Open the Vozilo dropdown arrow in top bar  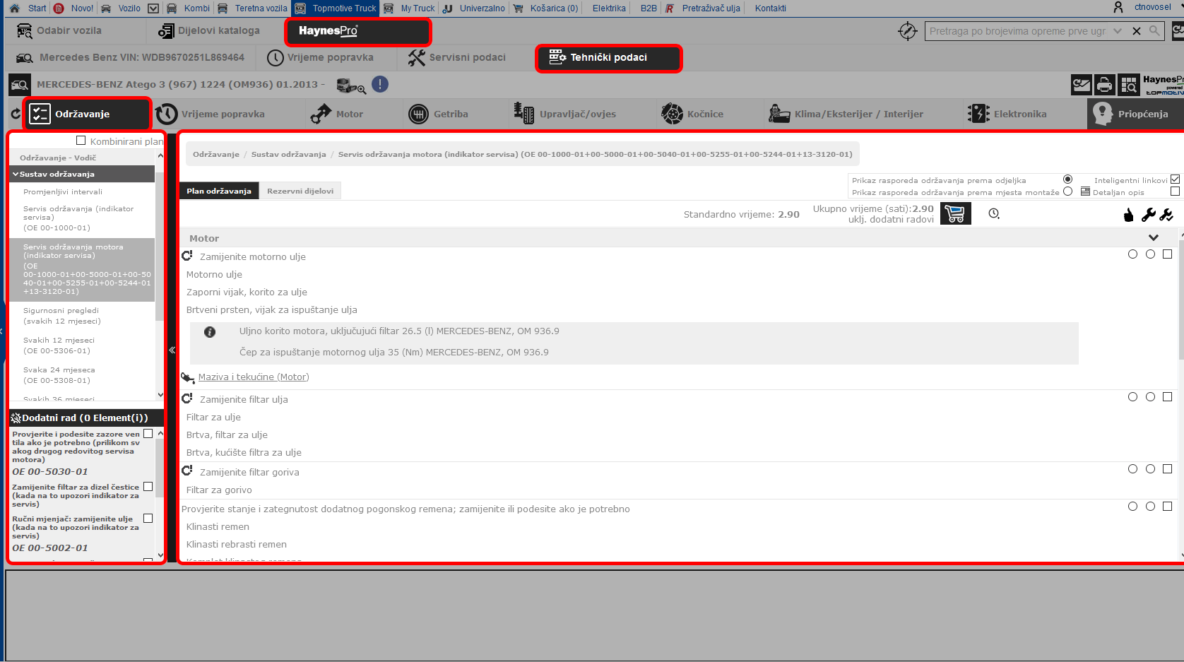click(153, 8)
